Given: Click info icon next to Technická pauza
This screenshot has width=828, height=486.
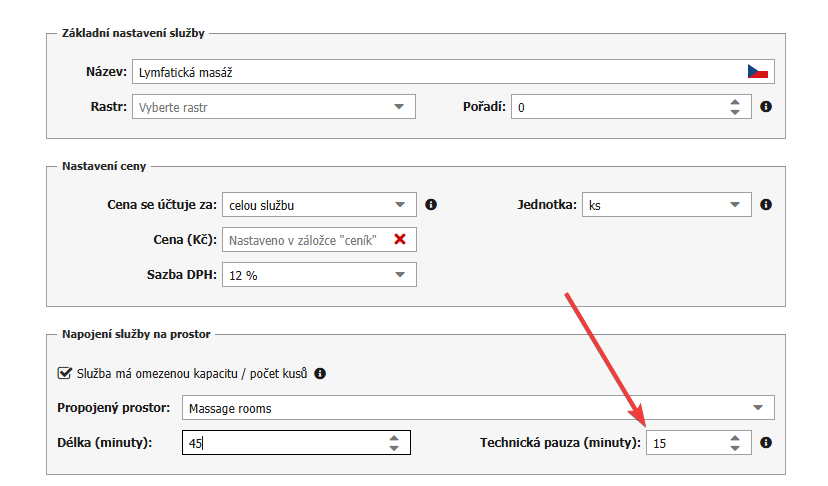Looking at the screenshot, I should (766, 442).
